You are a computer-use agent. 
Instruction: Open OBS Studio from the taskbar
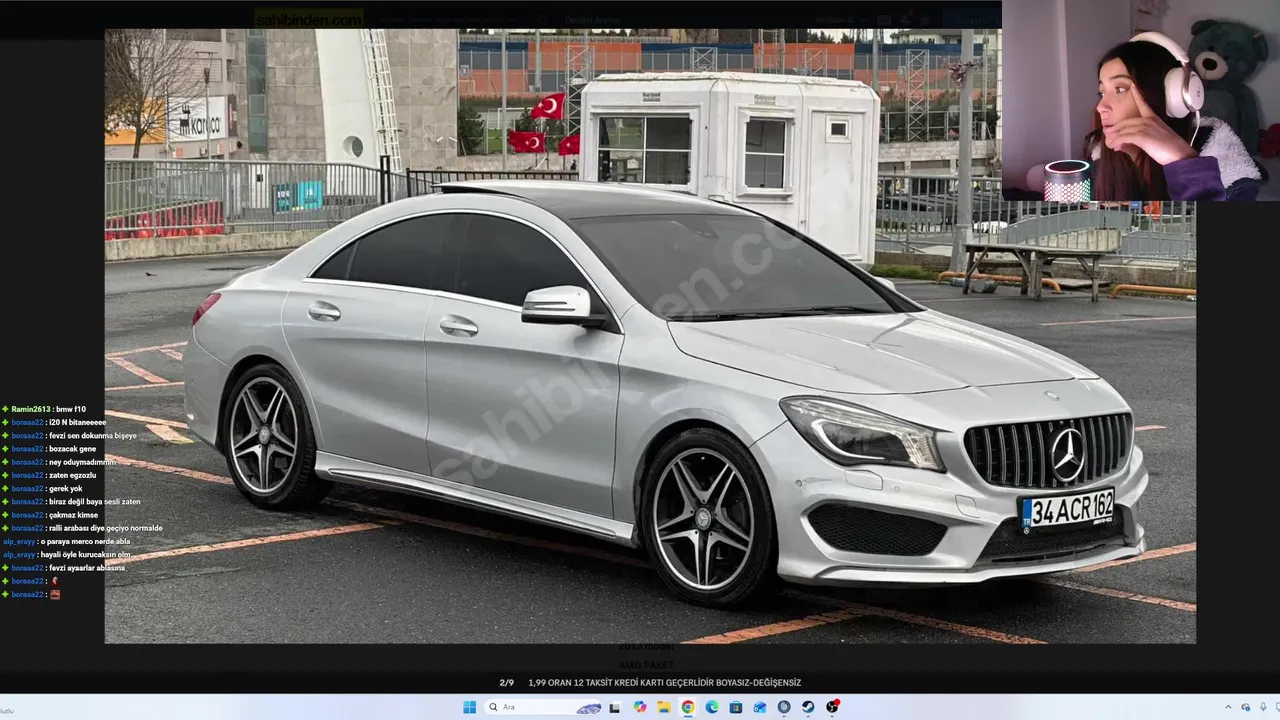tap(832, 707)
